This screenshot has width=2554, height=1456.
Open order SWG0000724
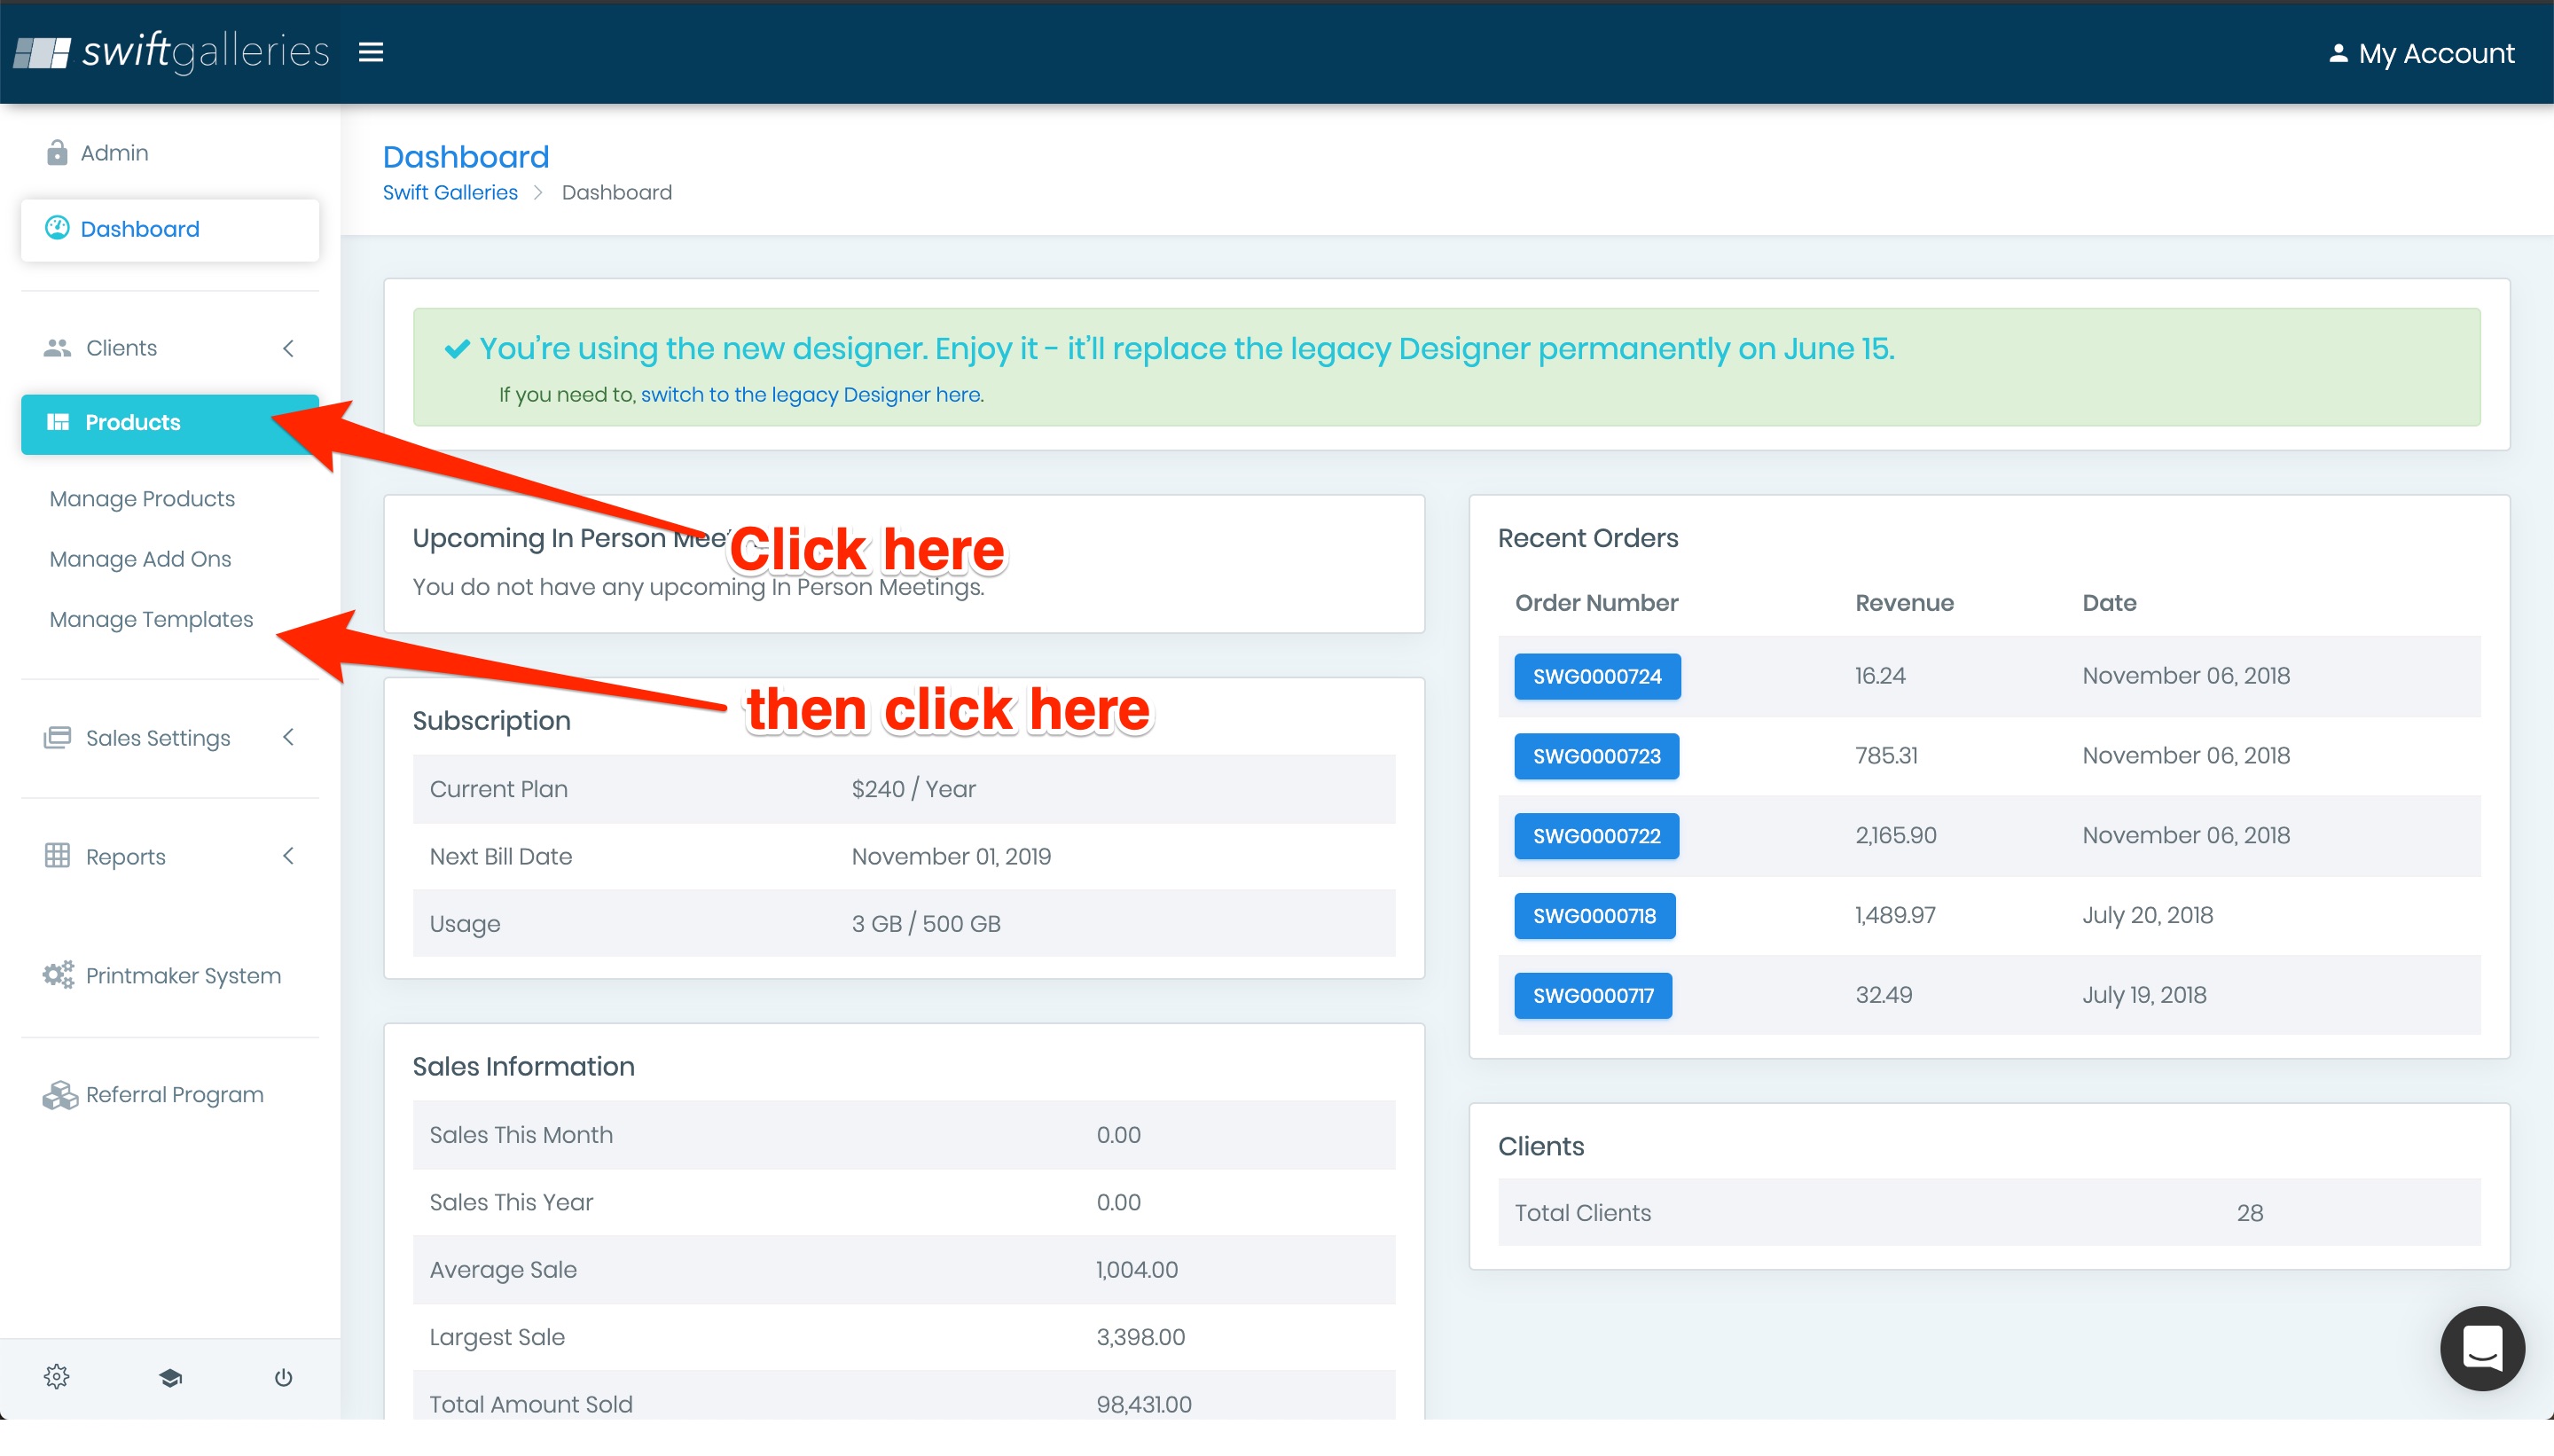click(1597, 676)
